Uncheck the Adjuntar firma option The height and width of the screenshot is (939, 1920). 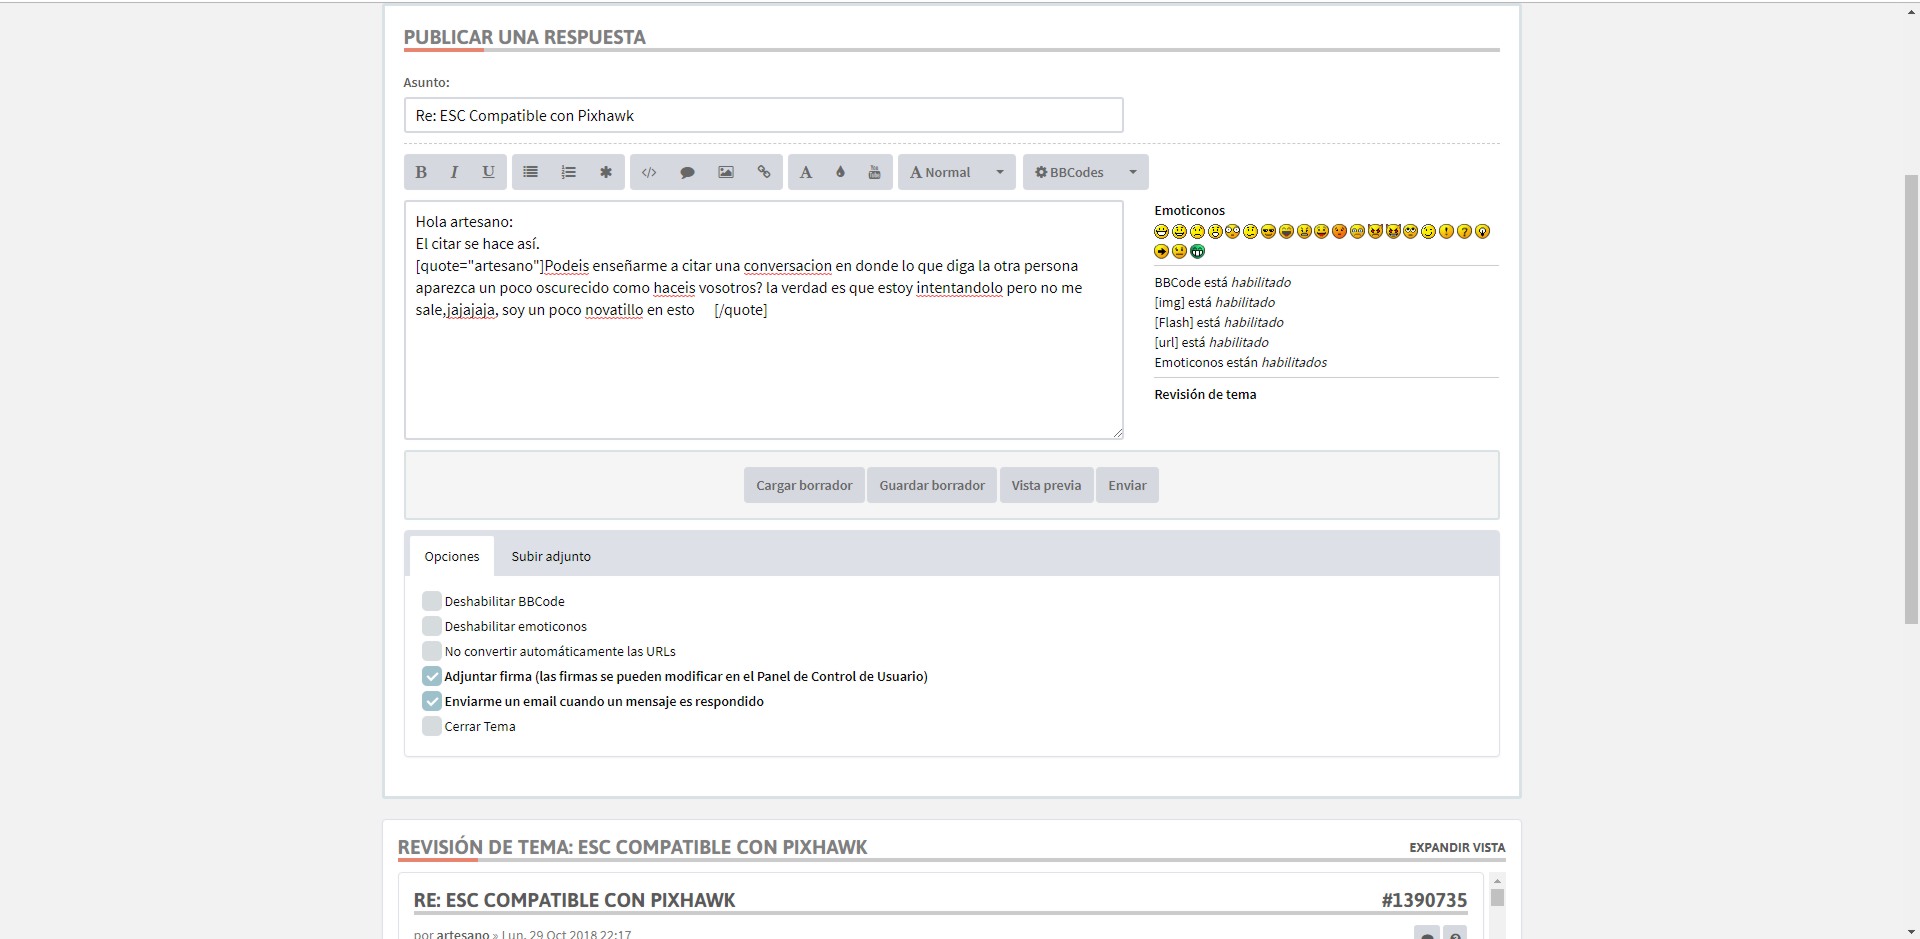pos(431,676)
